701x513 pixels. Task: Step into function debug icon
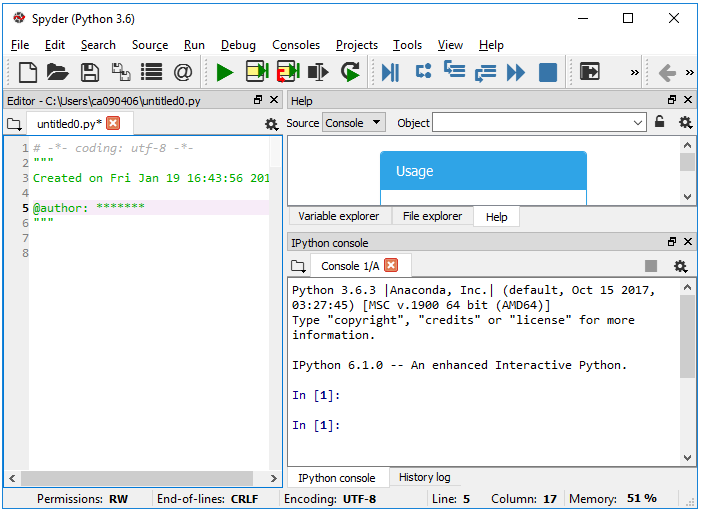(x=455, y=70)
